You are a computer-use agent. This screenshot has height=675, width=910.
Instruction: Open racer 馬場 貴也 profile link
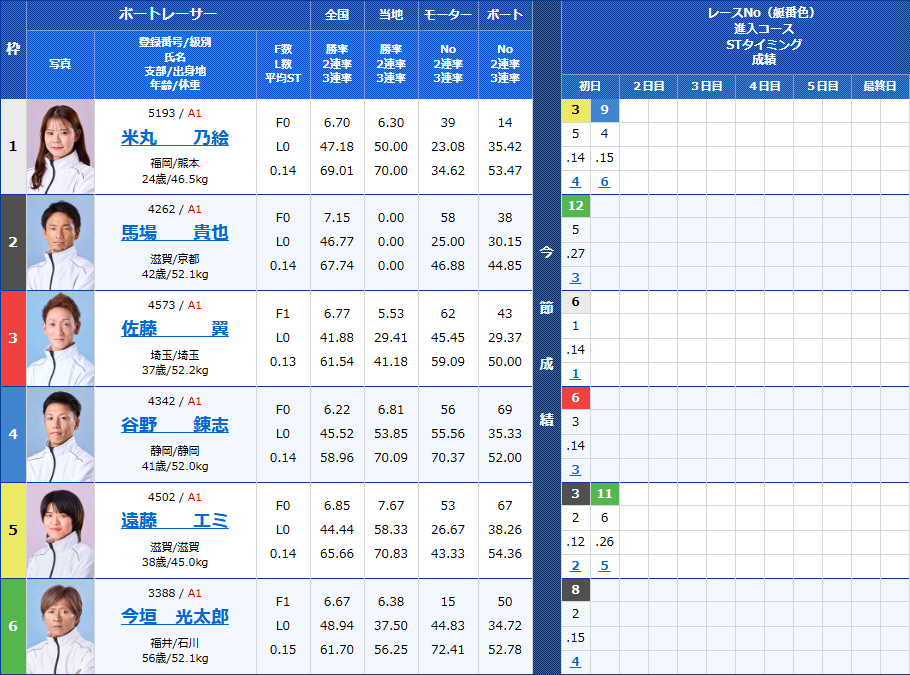click(x=175, y=233)
